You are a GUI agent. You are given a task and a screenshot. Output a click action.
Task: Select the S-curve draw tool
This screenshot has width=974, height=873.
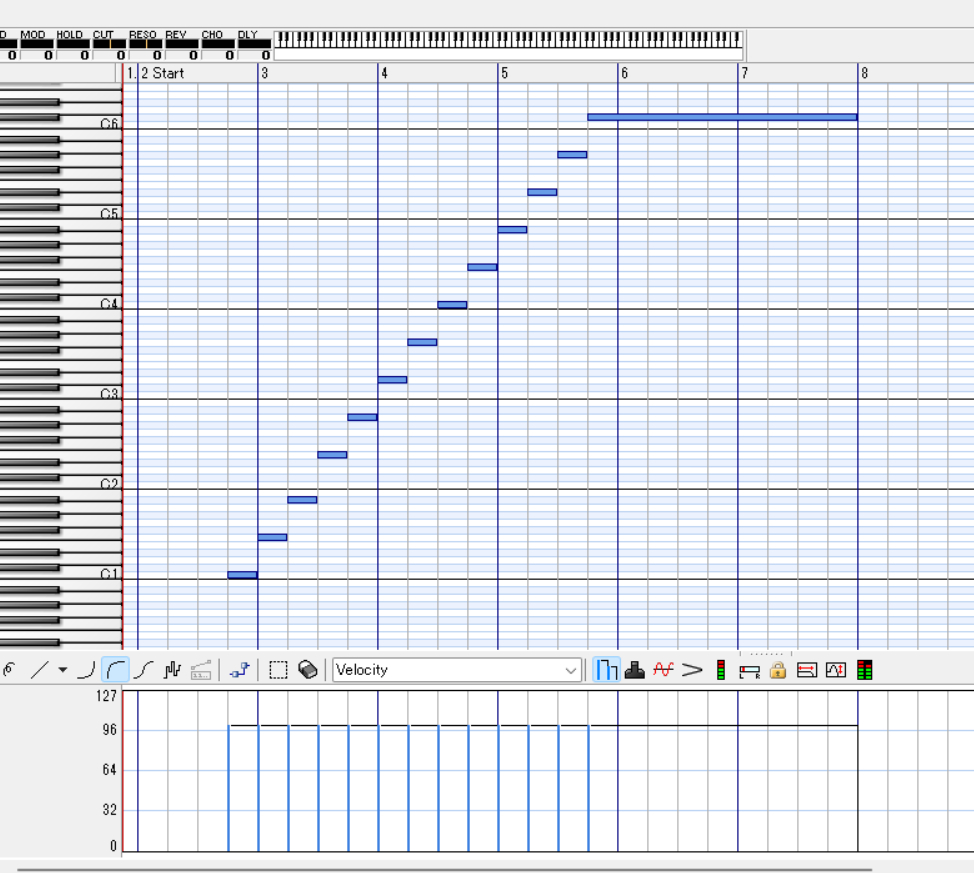point(144,670)
